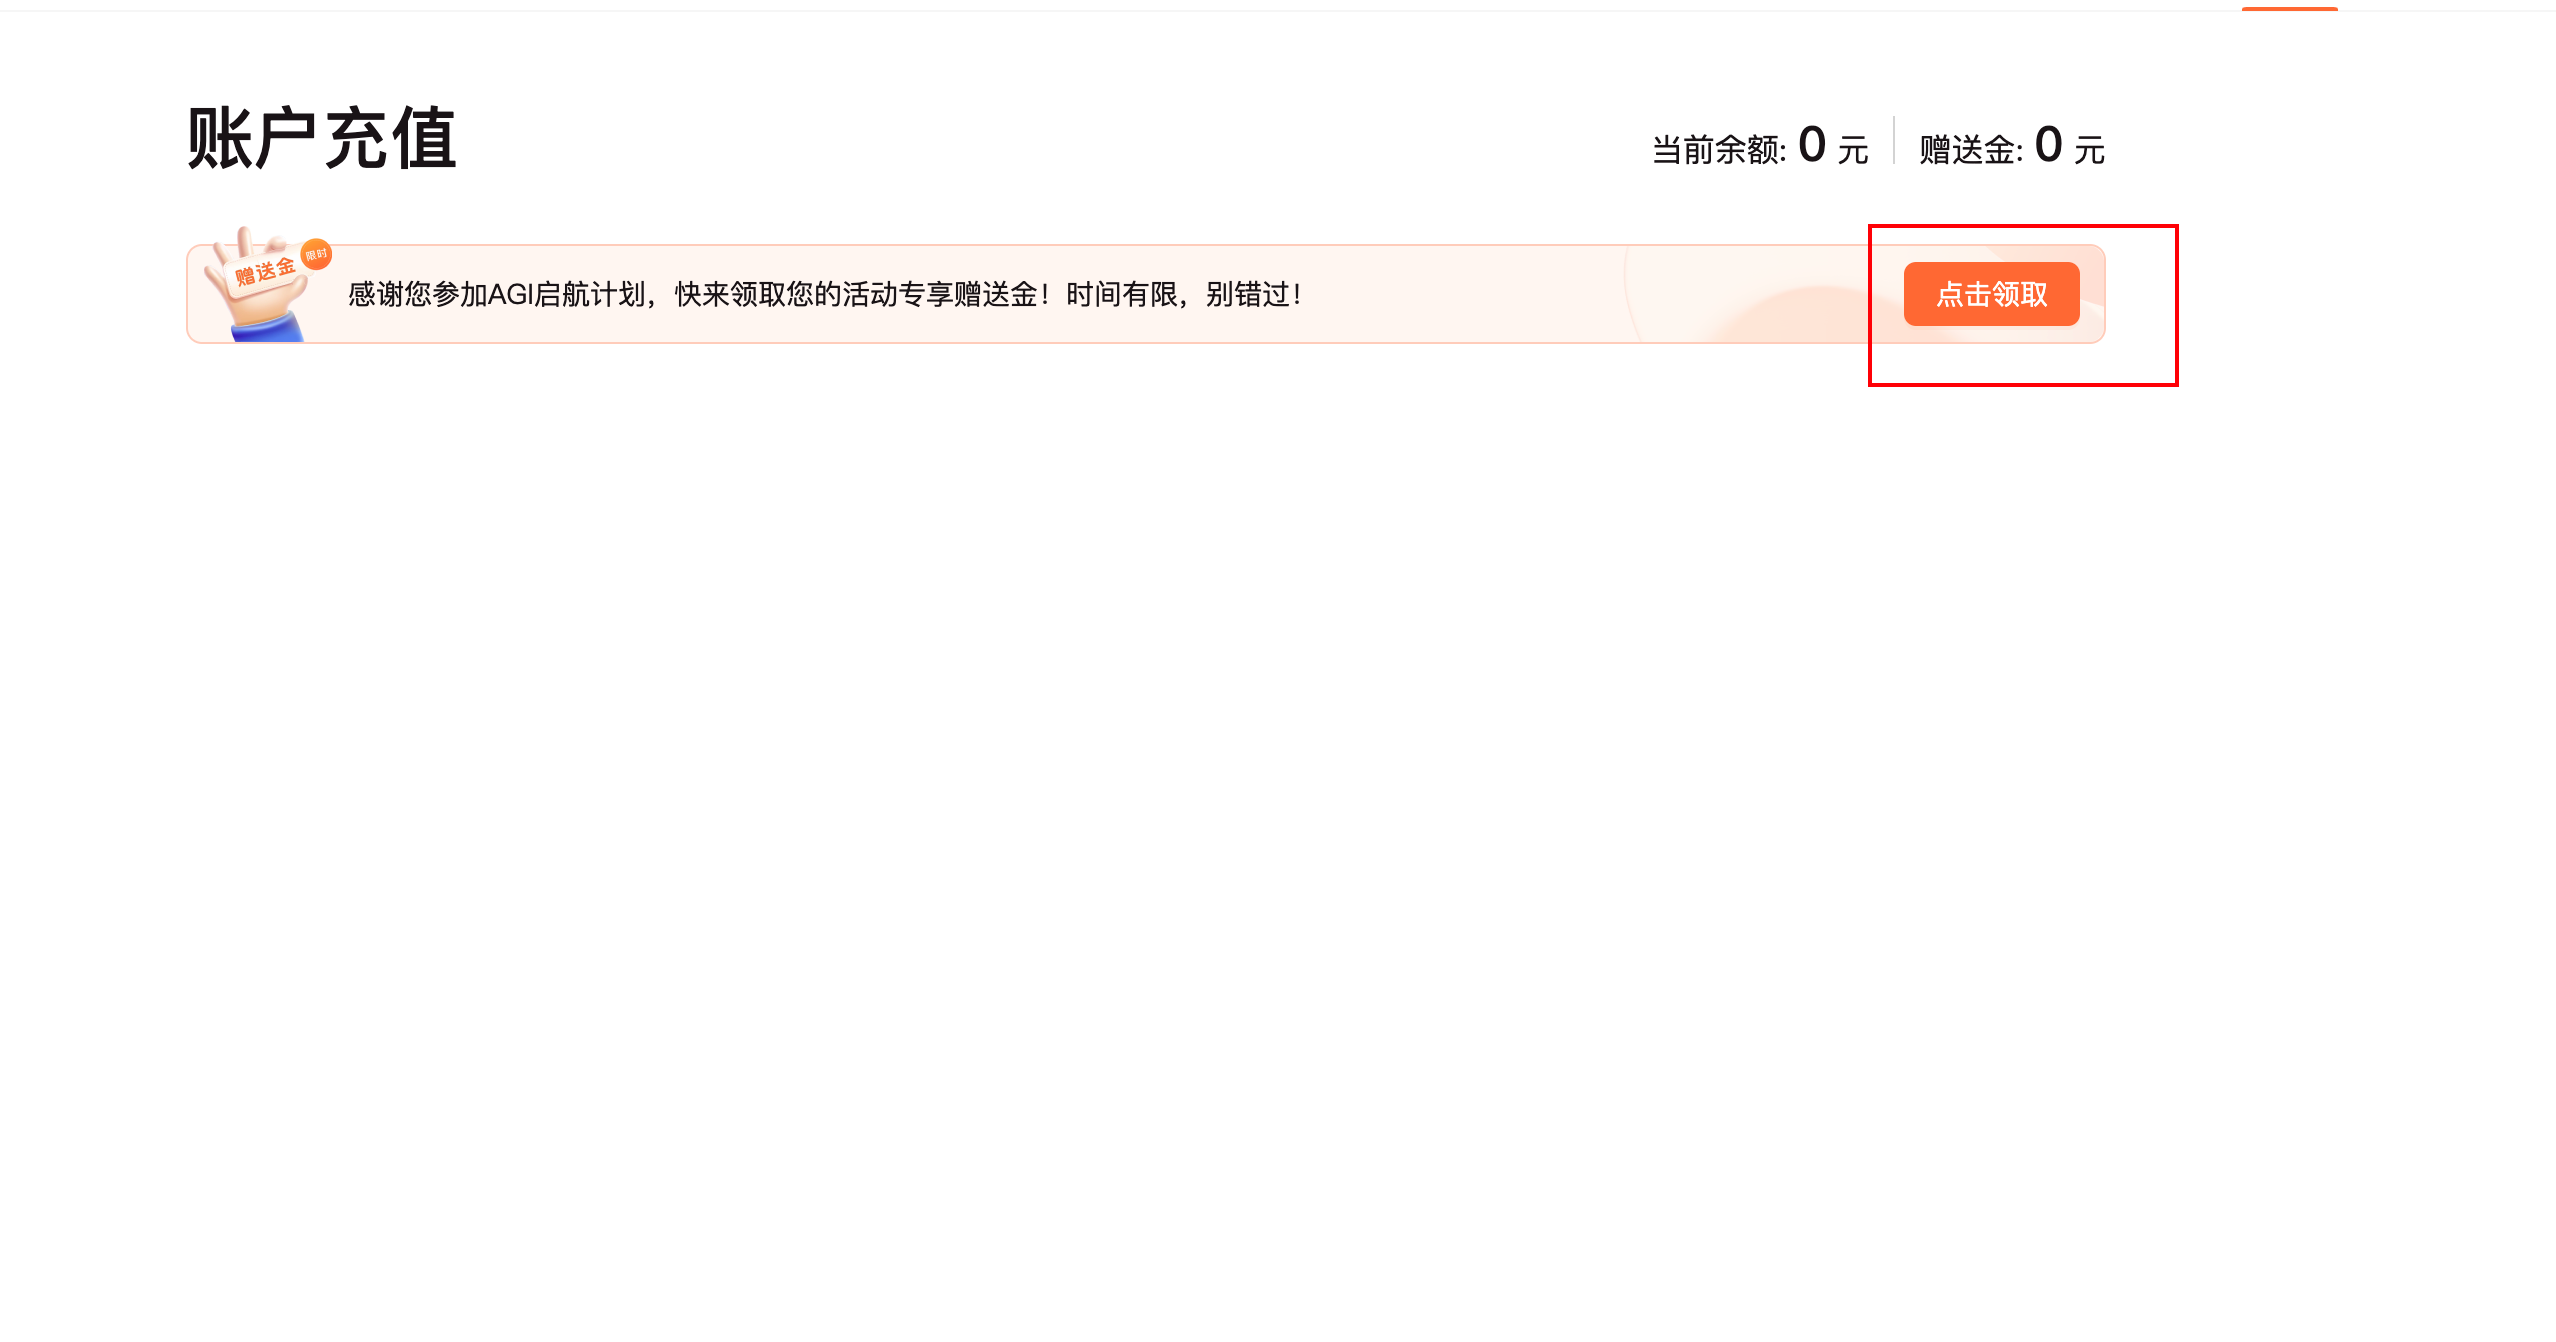The width and height of the screenshot is (2556, 1342).
Task: Click the orange 点击领取 button
Action: point(1991,294)
